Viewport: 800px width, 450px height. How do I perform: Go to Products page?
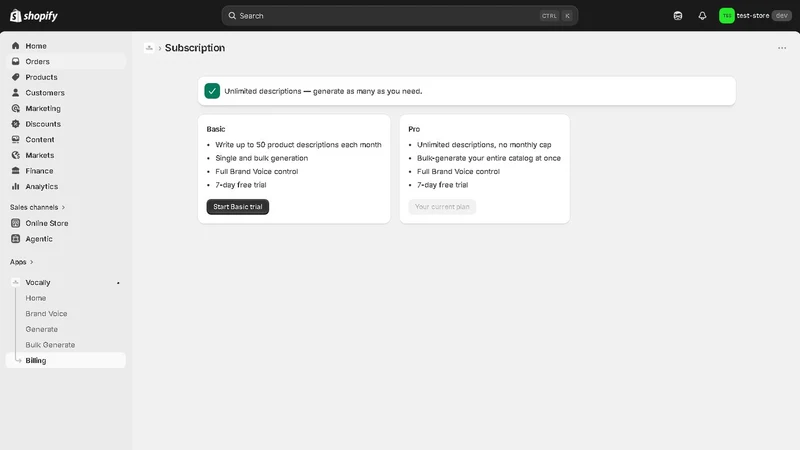pyautogui.click(x=66, y=77)
